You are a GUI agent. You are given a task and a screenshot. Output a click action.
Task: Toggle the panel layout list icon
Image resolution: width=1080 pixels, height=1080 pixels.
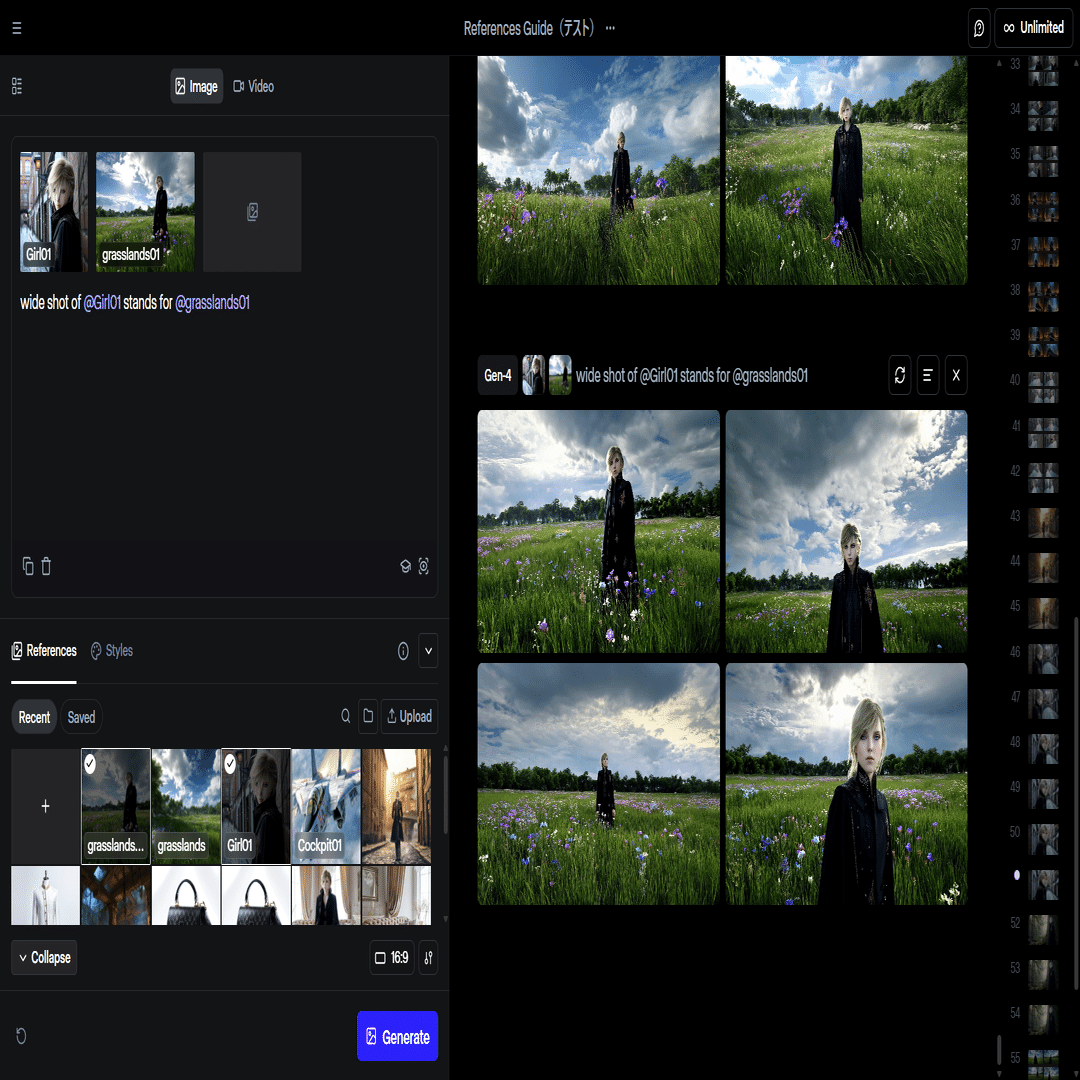tap(17, 86)
